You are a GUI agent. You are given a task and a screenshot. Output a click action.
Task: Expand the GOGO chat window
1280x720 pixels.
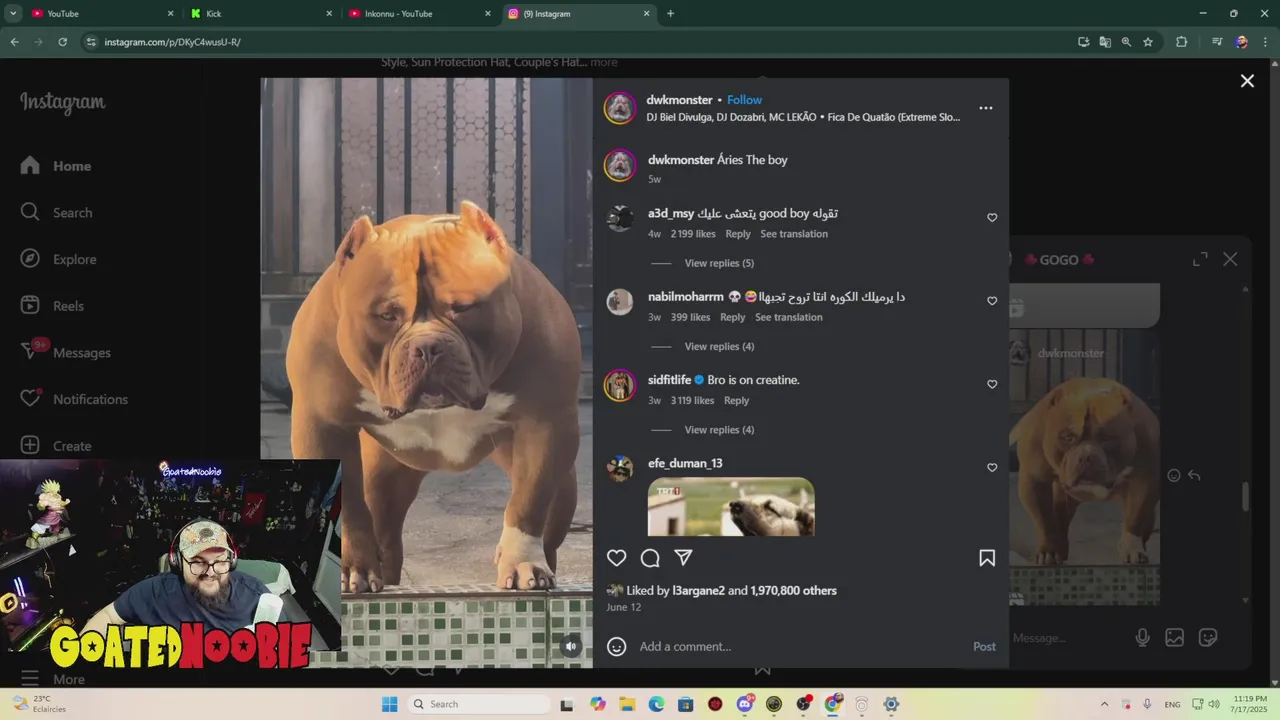pos(1200,259)
